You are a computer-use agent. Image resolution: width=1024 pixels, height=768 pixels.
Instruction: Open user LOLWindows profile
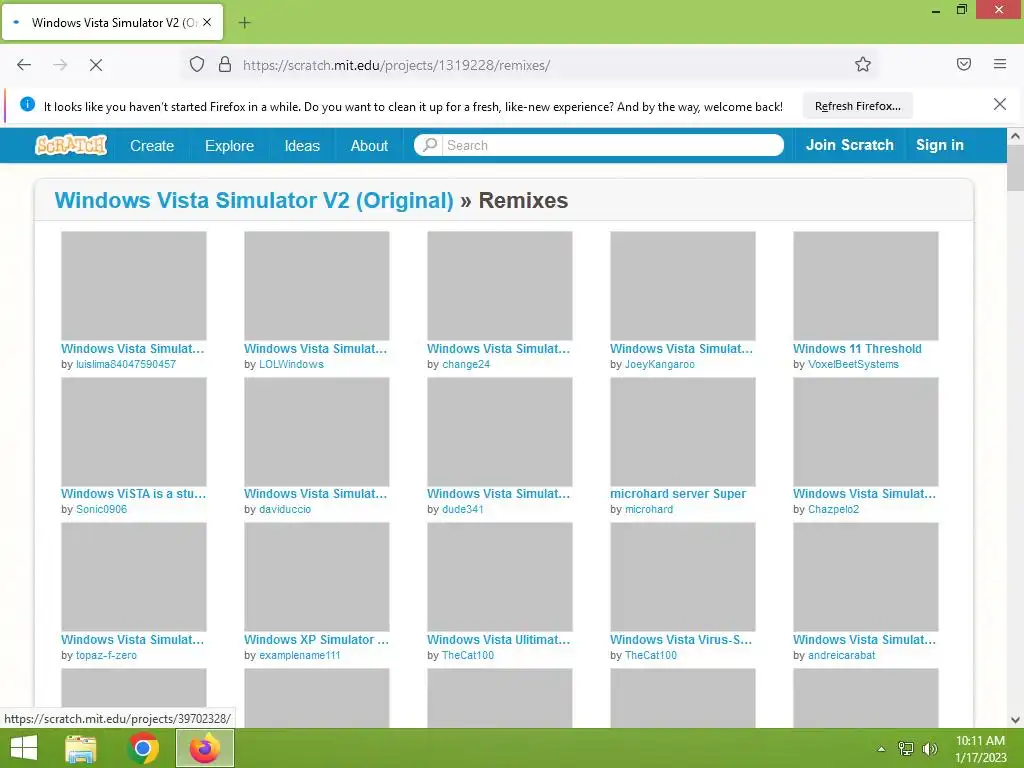click(291, 364)
